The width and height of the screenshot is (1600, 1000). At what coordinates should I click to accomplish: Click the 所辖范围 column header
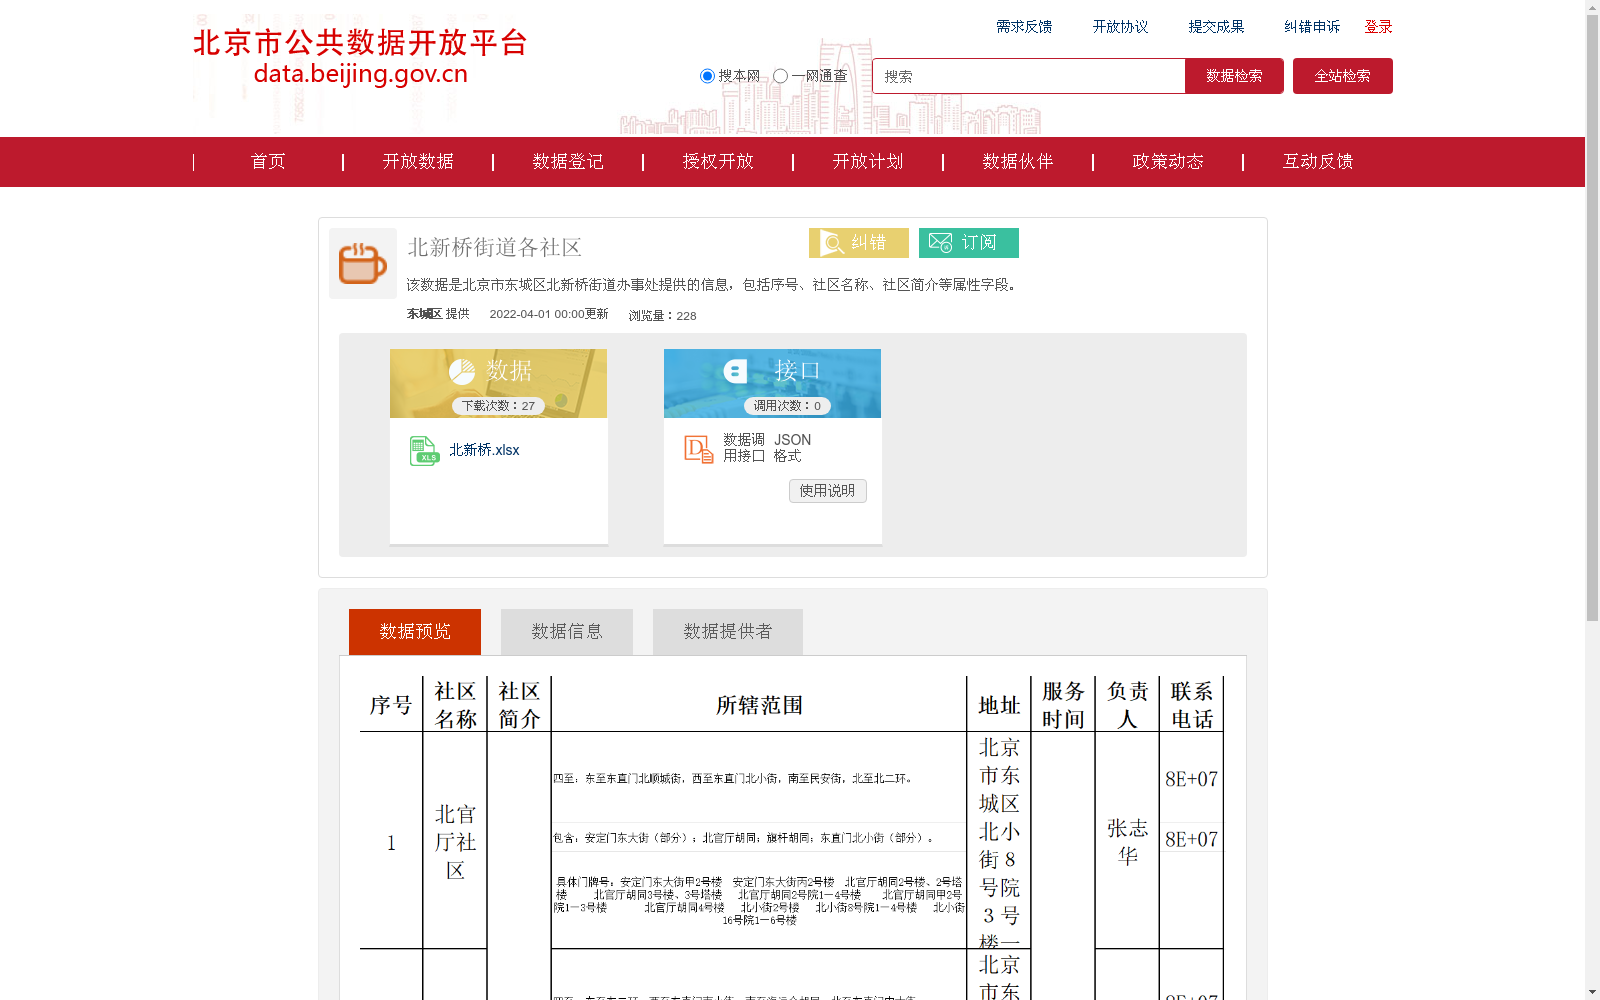(759, 706)
